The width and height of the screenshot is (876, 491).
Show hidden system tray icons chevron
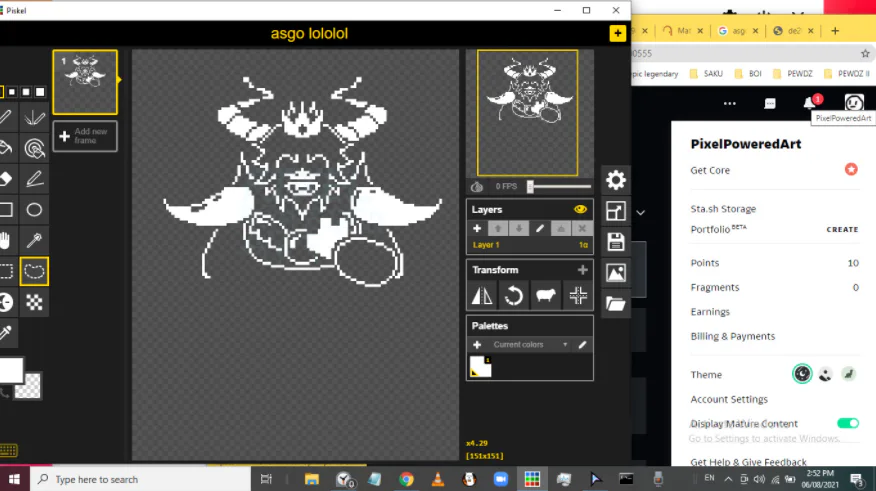coord(729,479)
